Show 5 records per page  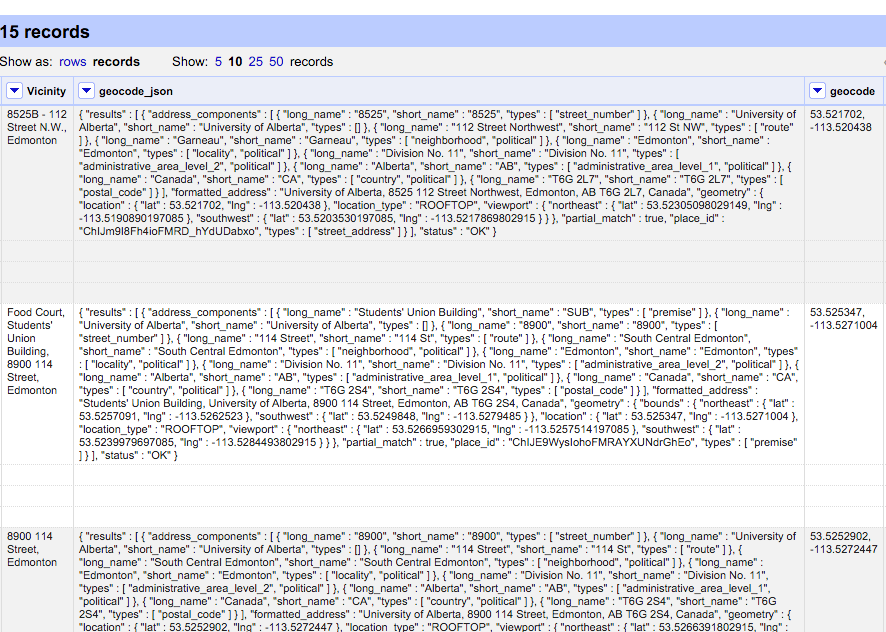pyautogui.click(x=218, y=61)
